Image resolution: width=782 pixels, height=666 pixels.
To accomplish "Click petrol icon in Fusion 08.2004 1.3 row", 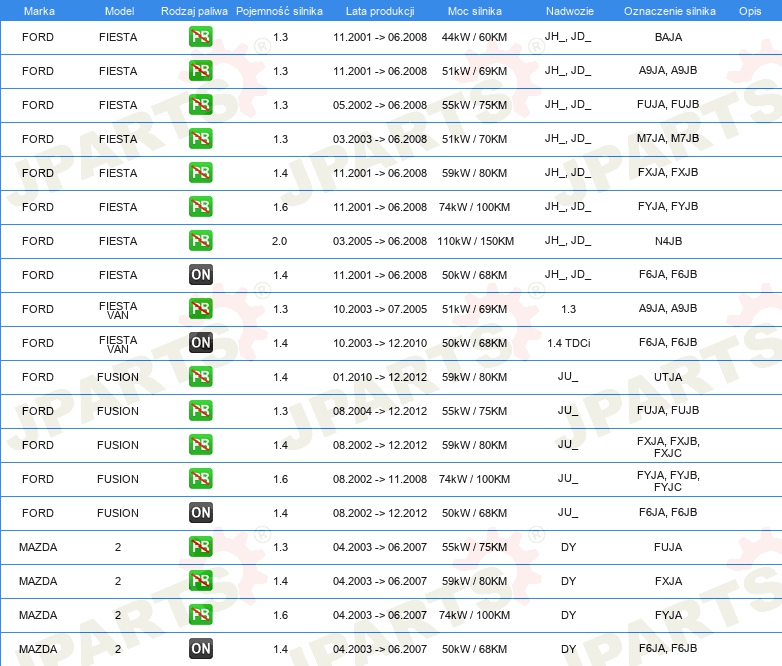I will pos(200,411).
